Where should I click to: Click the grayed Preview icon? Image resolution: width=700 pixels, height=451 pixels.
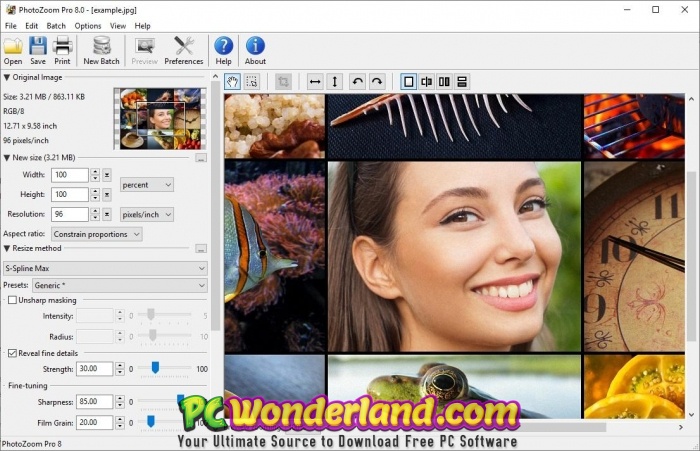tap(144, 50)
